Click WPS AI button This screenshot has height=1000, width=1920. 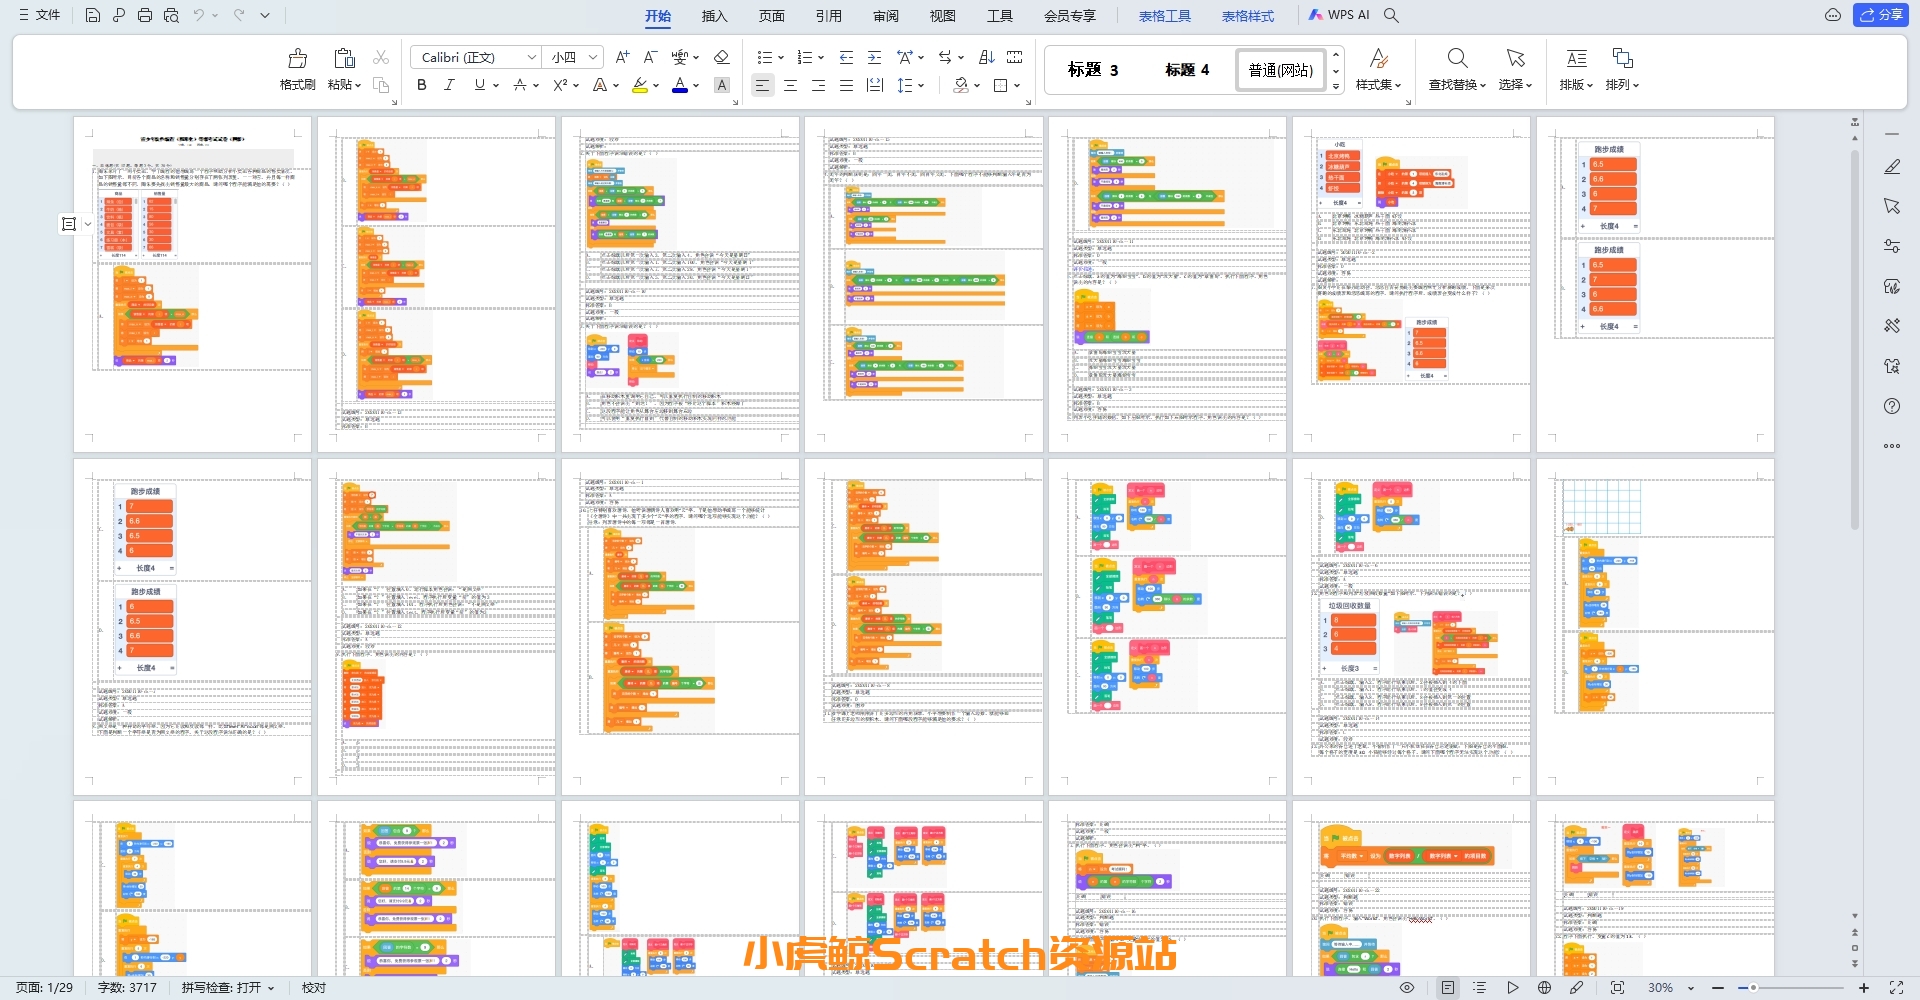click(1340, 15)
